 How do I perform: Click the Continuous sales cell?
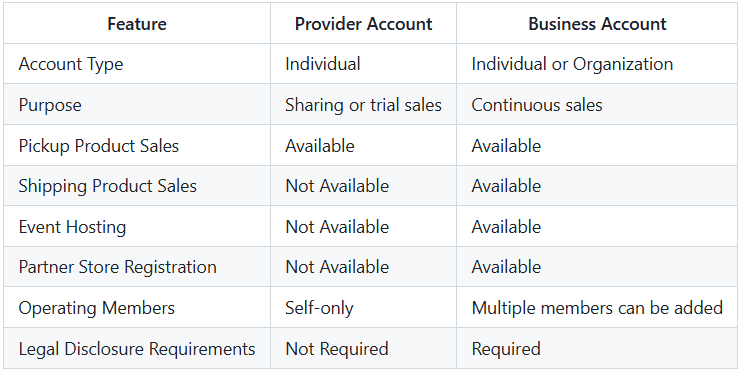tap(597, 105)
